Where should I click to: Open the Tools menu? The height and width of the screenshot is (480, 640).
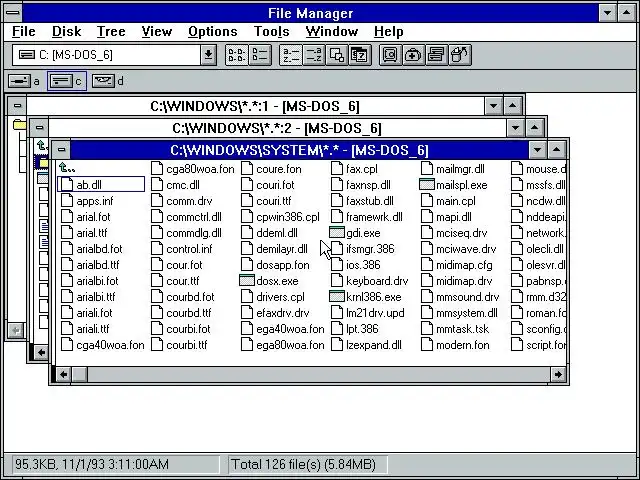[271, 31]
